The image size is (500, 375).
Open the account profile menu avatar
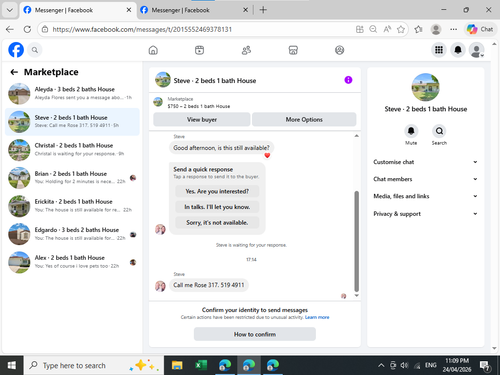[x=476, y=50]
